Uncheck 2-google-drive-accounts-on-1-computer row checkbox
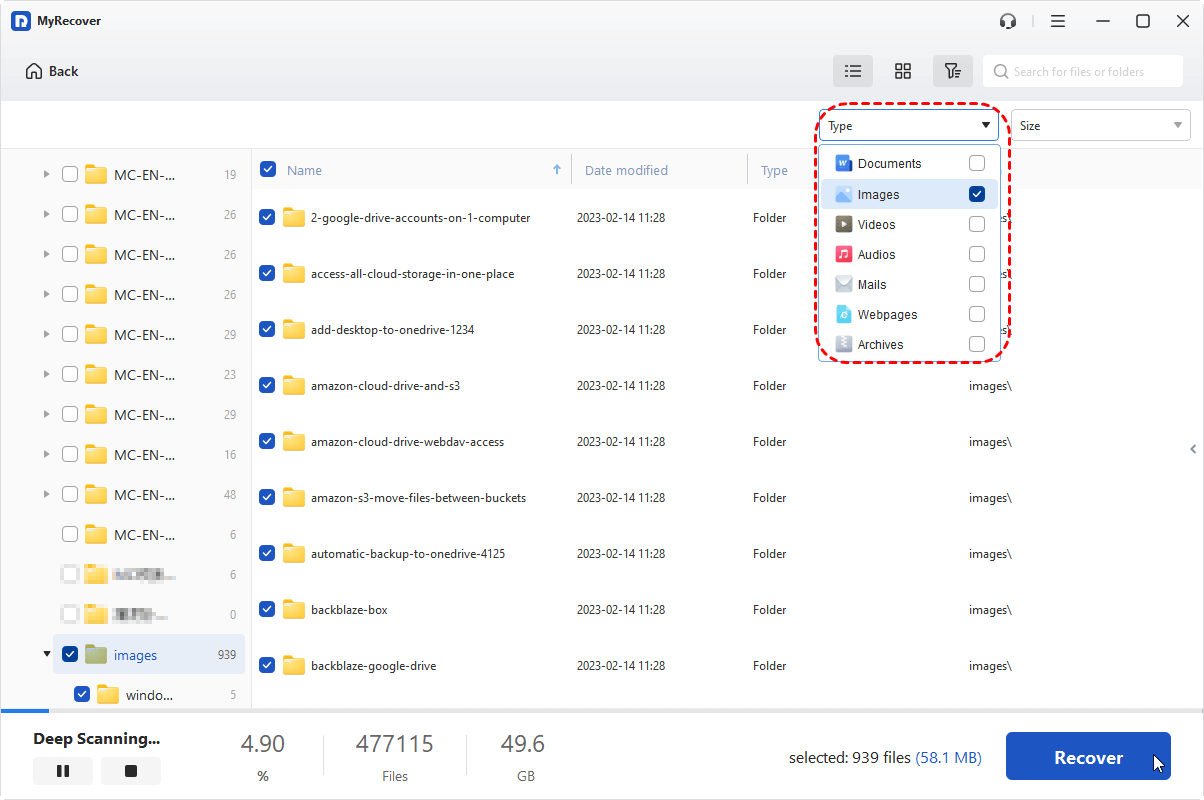 click(x=268, y=217)
